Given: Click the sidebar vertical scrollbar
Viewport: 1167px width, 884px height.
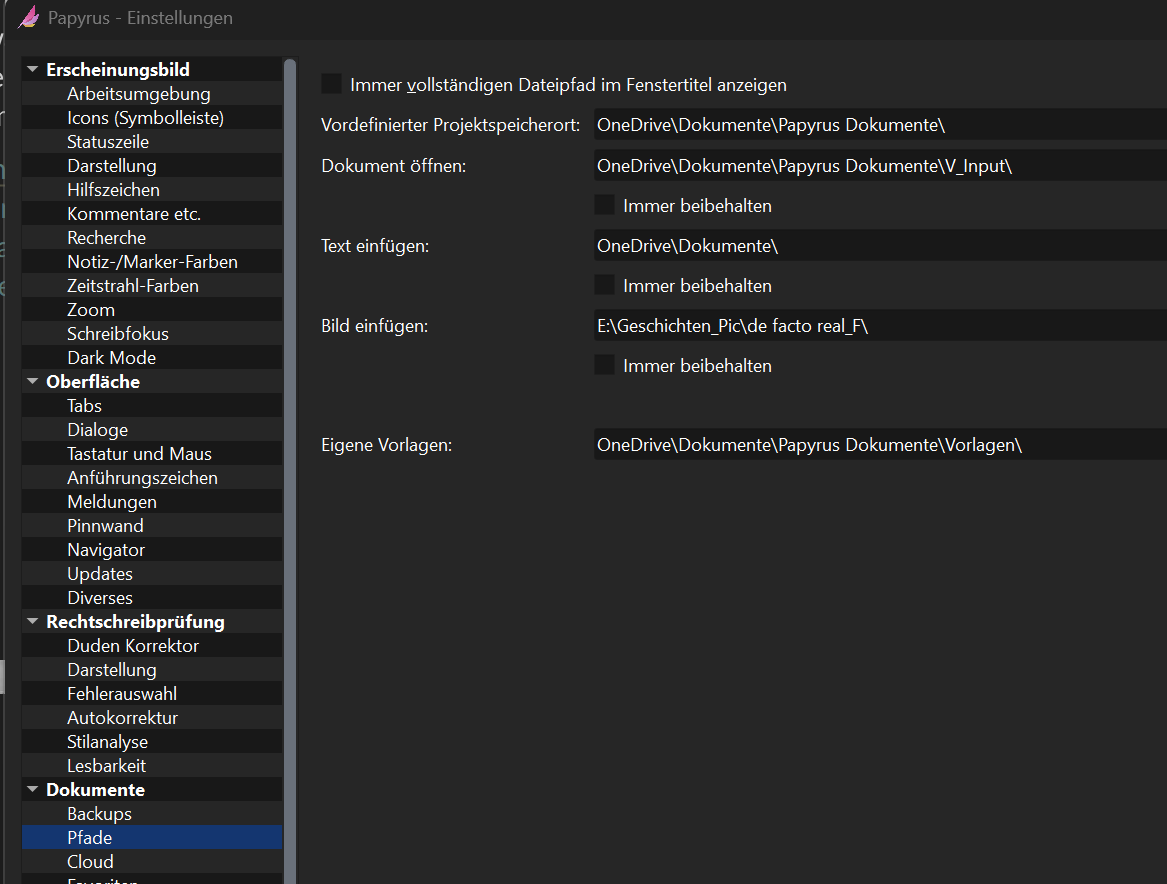Looking at the screenshot, I should pyautogui.click(x=290, y=400).
